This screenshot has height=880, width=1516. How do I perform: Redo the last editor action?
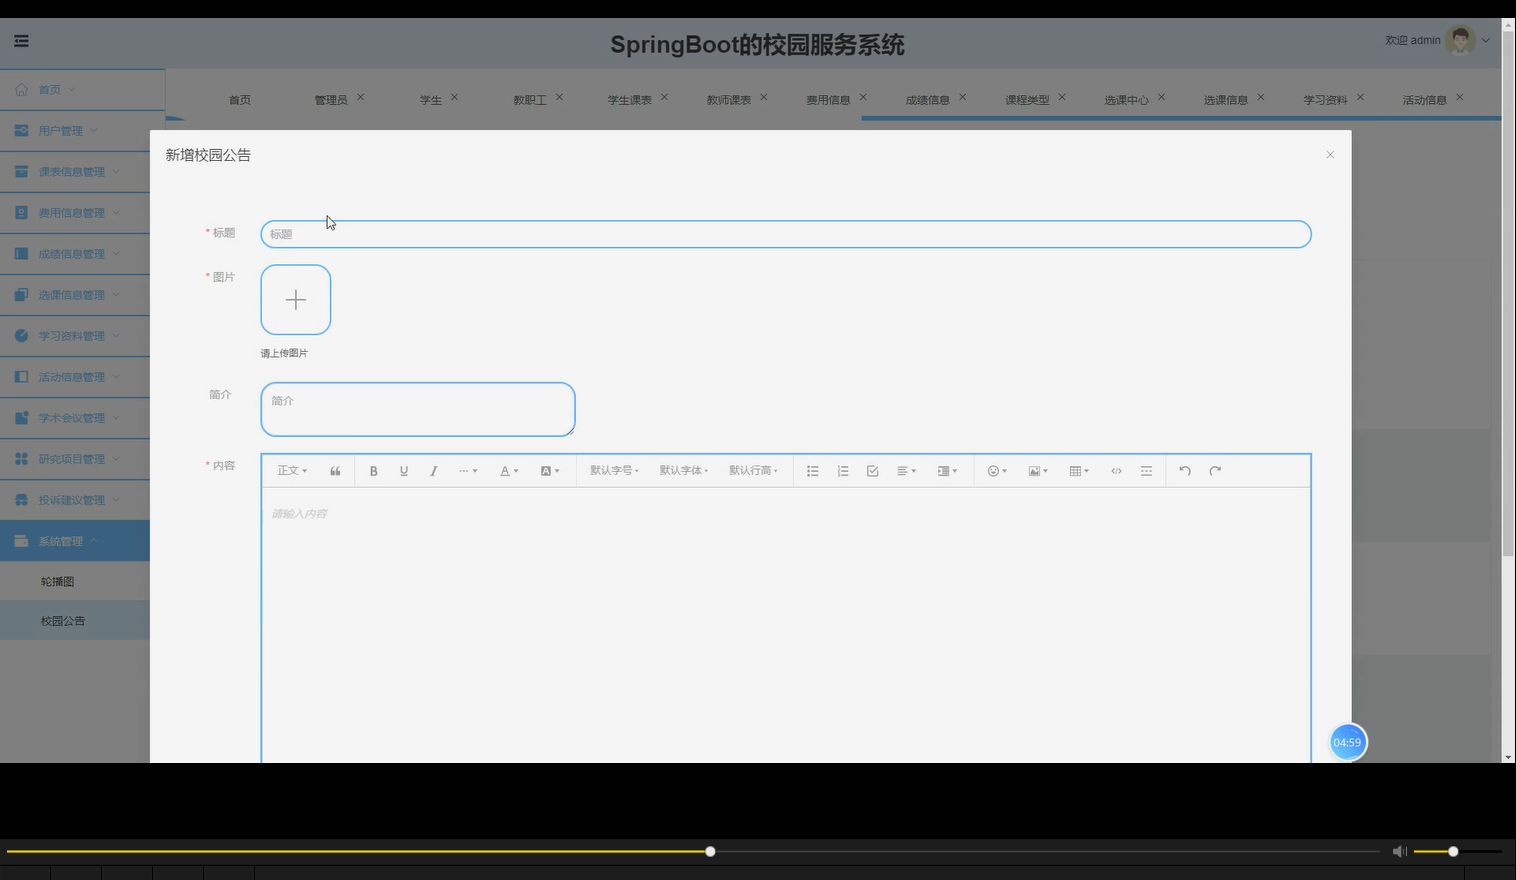[1215, 471]
